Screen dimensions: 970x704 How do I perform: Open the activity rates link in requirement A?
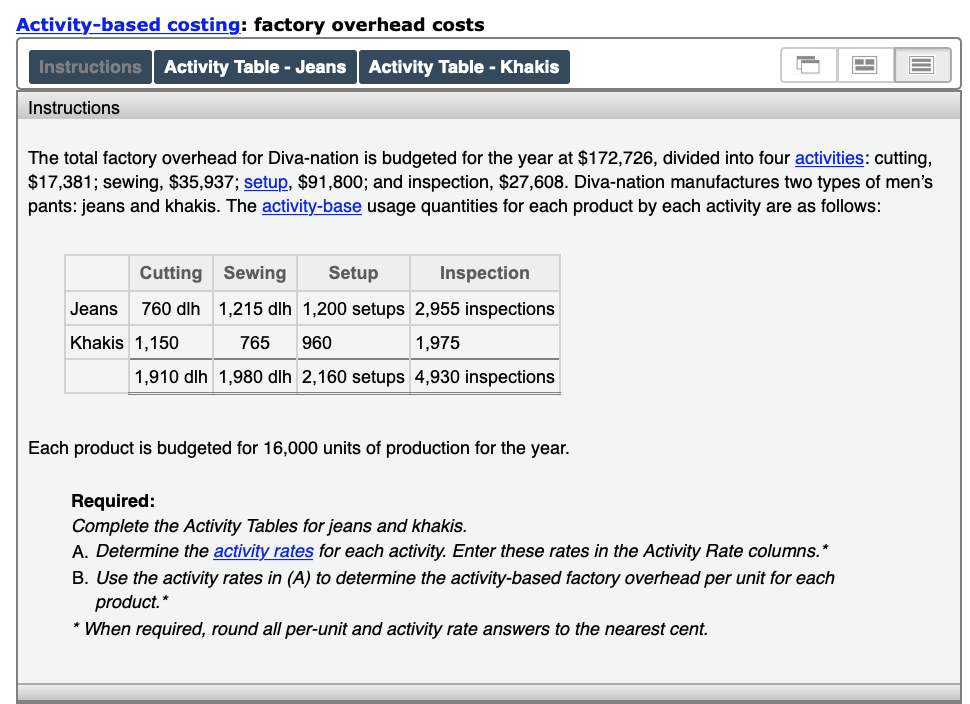[263, 551]
